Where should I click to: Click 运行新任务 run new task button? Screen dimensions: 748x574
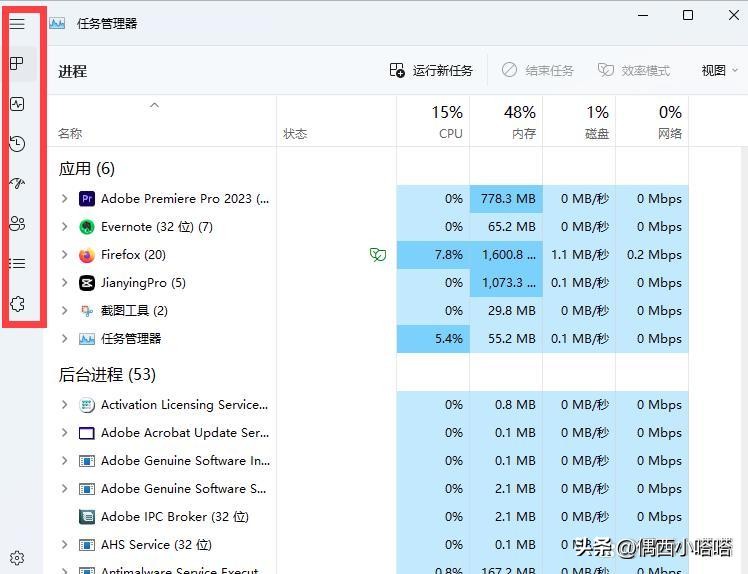pos(431,71)
